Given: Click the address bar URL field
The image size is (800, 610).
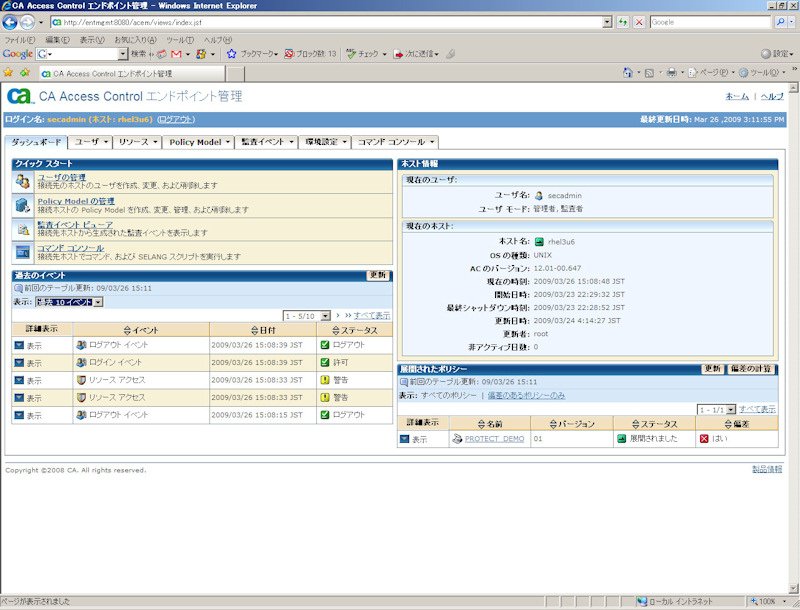Looking at the screenshot, I should click(327, 22).
